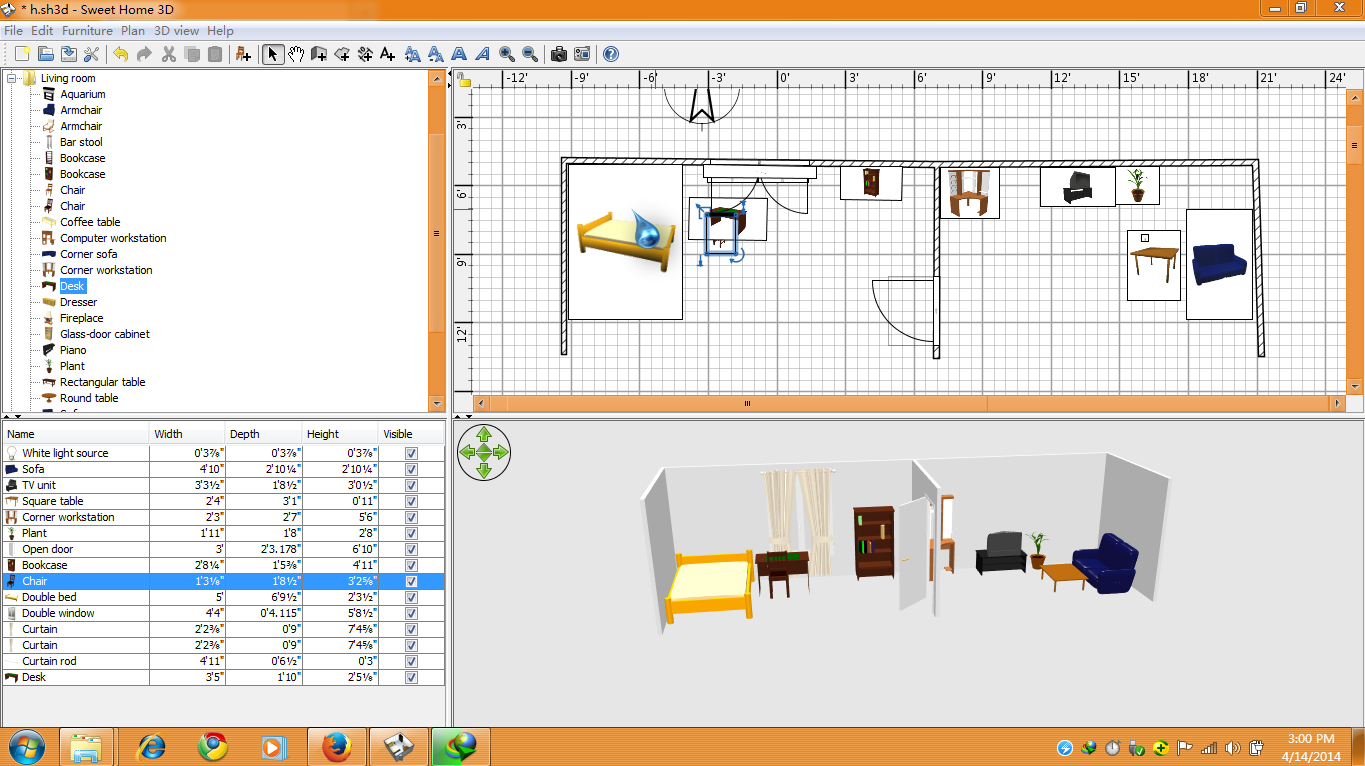Click the Add texts tool
Image resolution: width=1365 pixels, height=766 pixels.
pyautogui.click(x=387, y=54)
